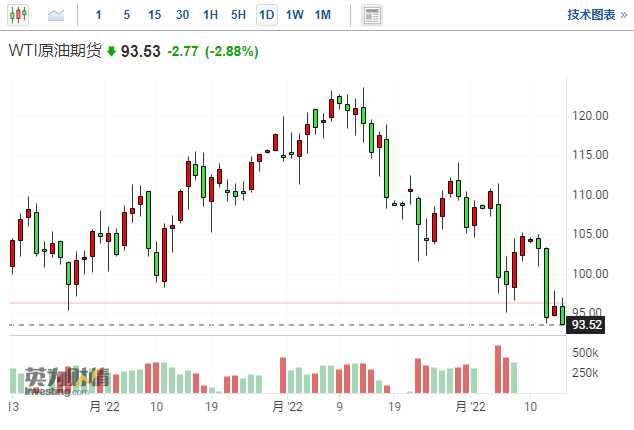Select the 30-minute interval

tap(182, 15)
